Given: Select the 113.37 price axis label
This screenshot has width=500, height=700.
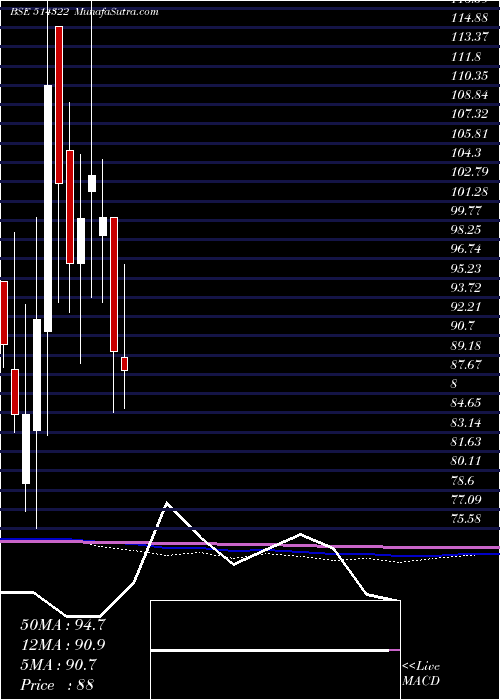Looking at the screenshot, I should coord(469,37).
